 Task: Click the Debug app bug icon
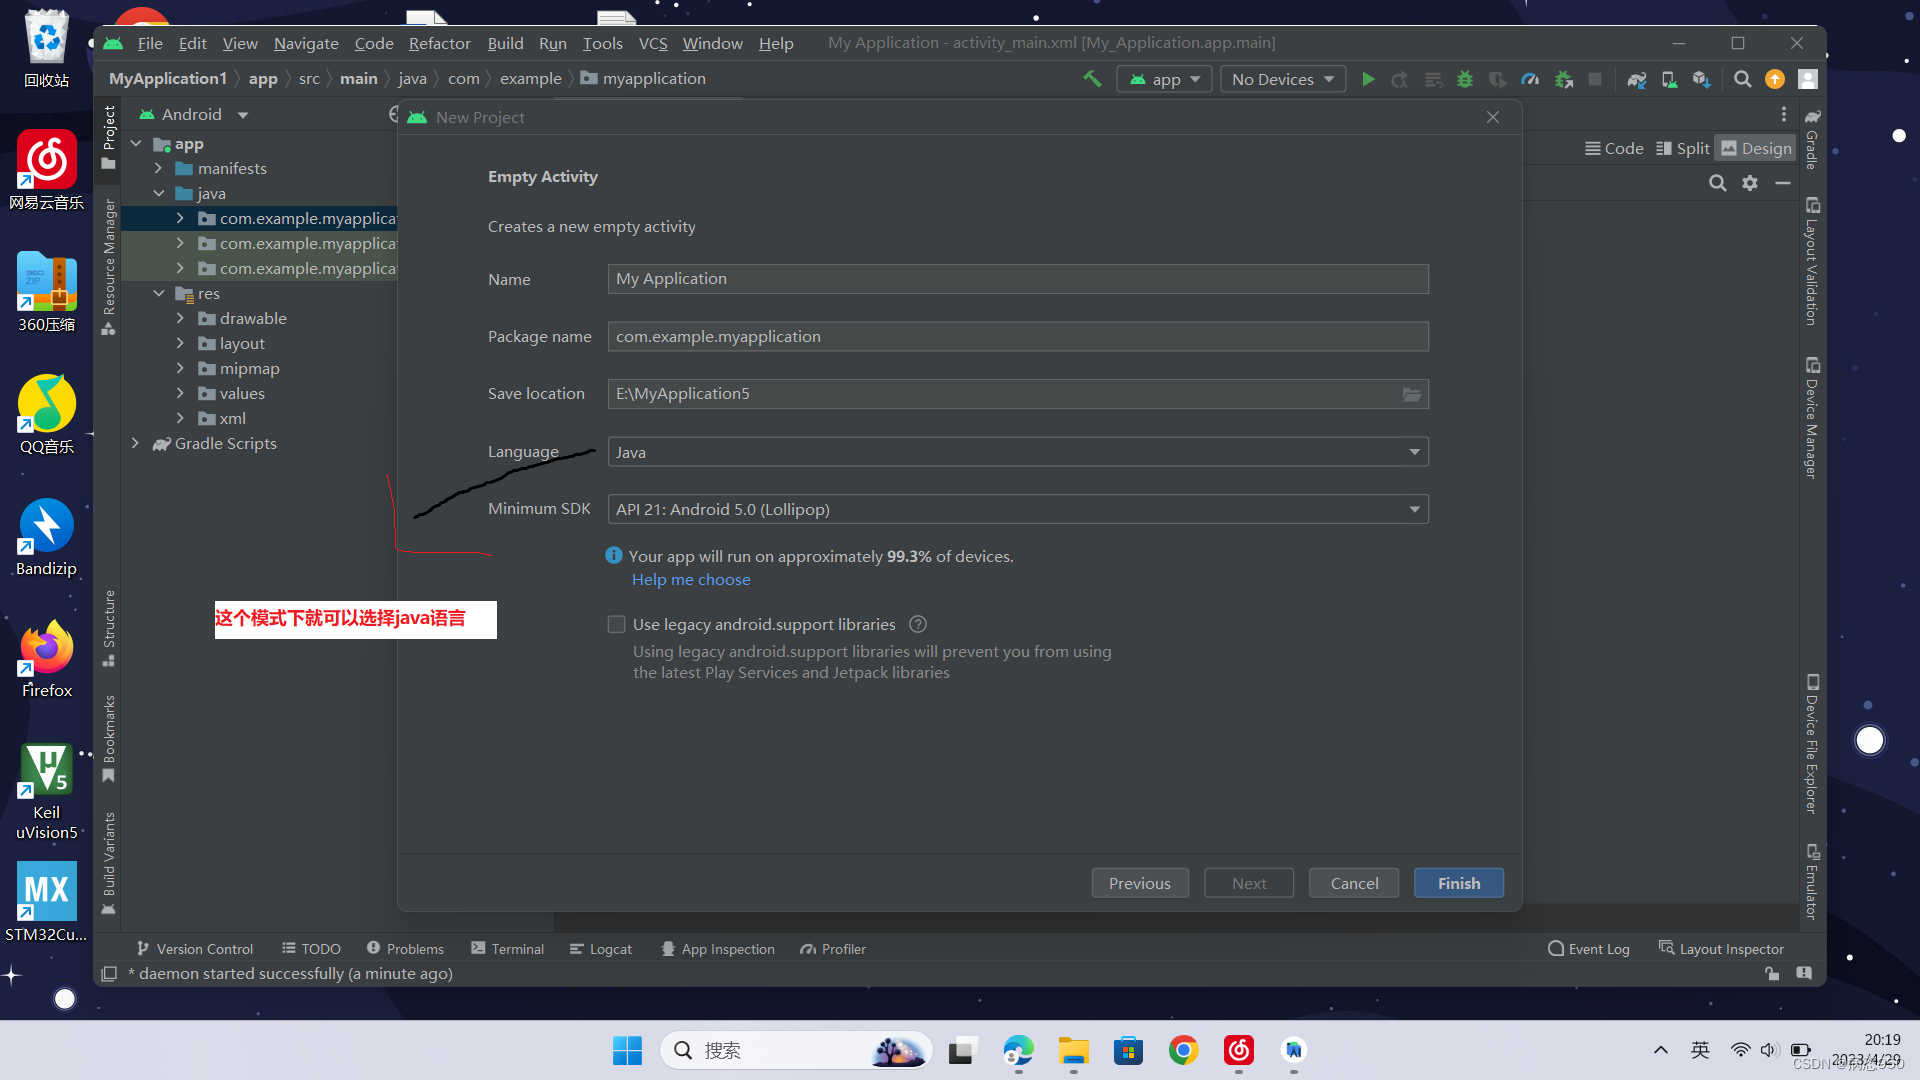click(x=1465, y=79)
